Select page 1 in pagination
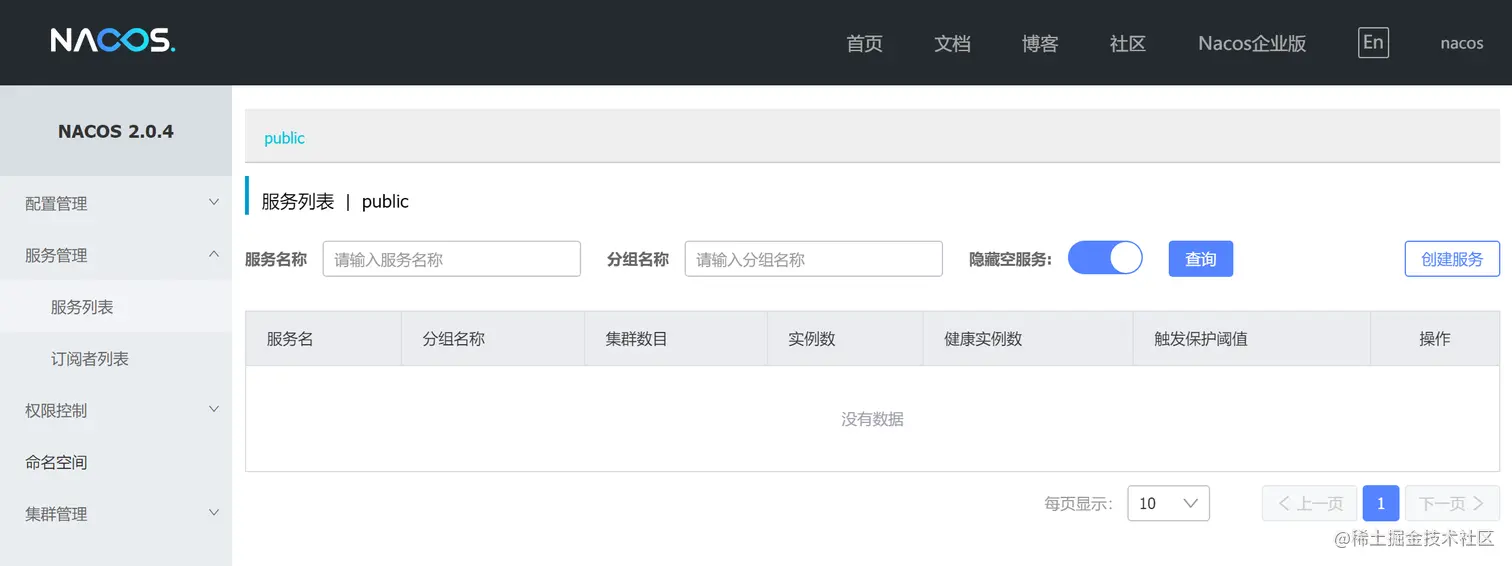The height and width of the screenshot is (566, 1512). tap(1381, 503)
